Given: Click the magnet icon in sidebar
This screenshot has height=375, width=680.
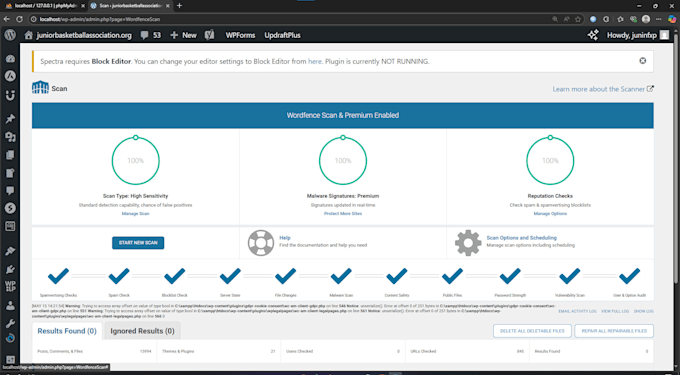Looking at the screenshot, I should (10, 96).
